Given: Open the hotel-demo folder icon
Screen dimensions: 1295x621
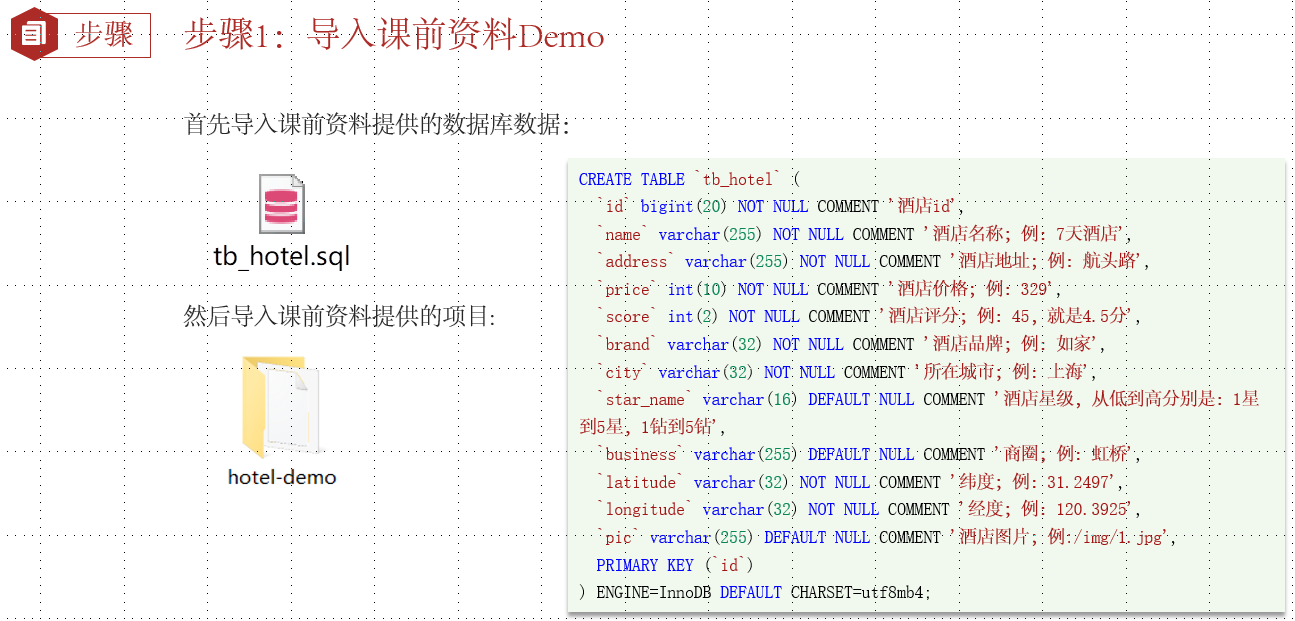Looking at the screenshot, I should click(x=281, y=405).
